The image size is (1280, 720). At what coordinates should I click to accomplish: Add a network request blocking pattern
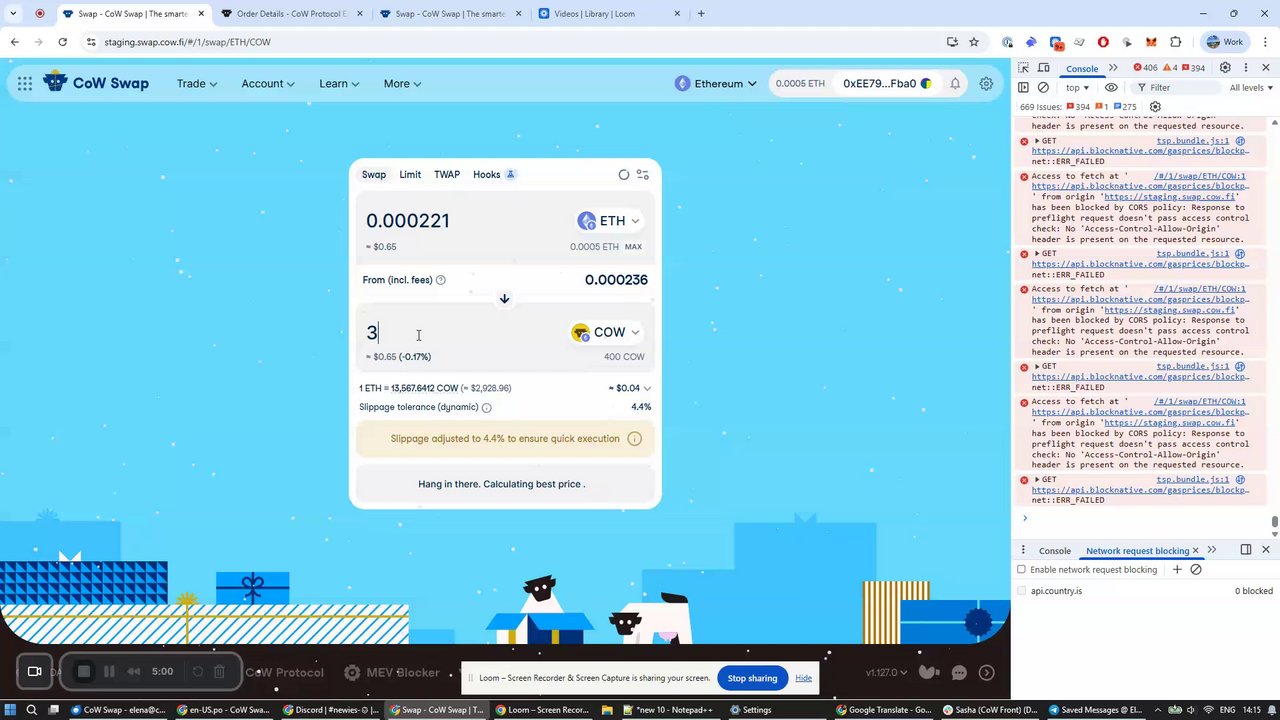point(1177,570)
